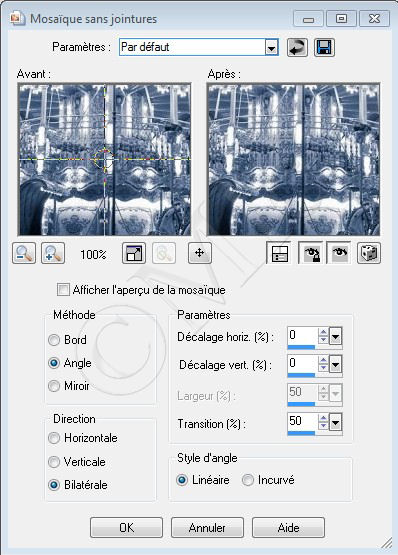Toggle the show/hide previews icon
The height and width of the screenshot is (555, 398).
pos(279,253)
